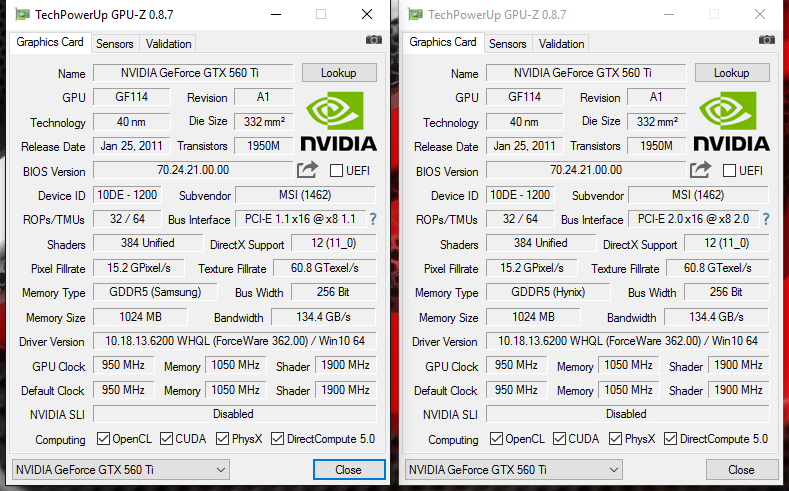Toggle CUDA checkbox in left window
Viewport: 789px width, 491px height.
click(167, 439)
